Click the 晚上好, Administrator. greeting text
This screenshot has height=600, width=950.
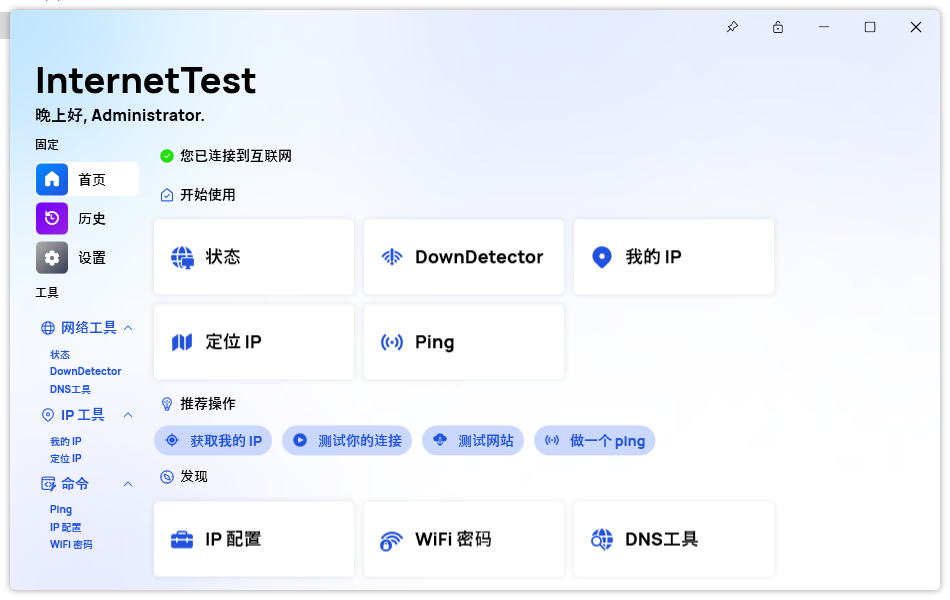[120, 116]
